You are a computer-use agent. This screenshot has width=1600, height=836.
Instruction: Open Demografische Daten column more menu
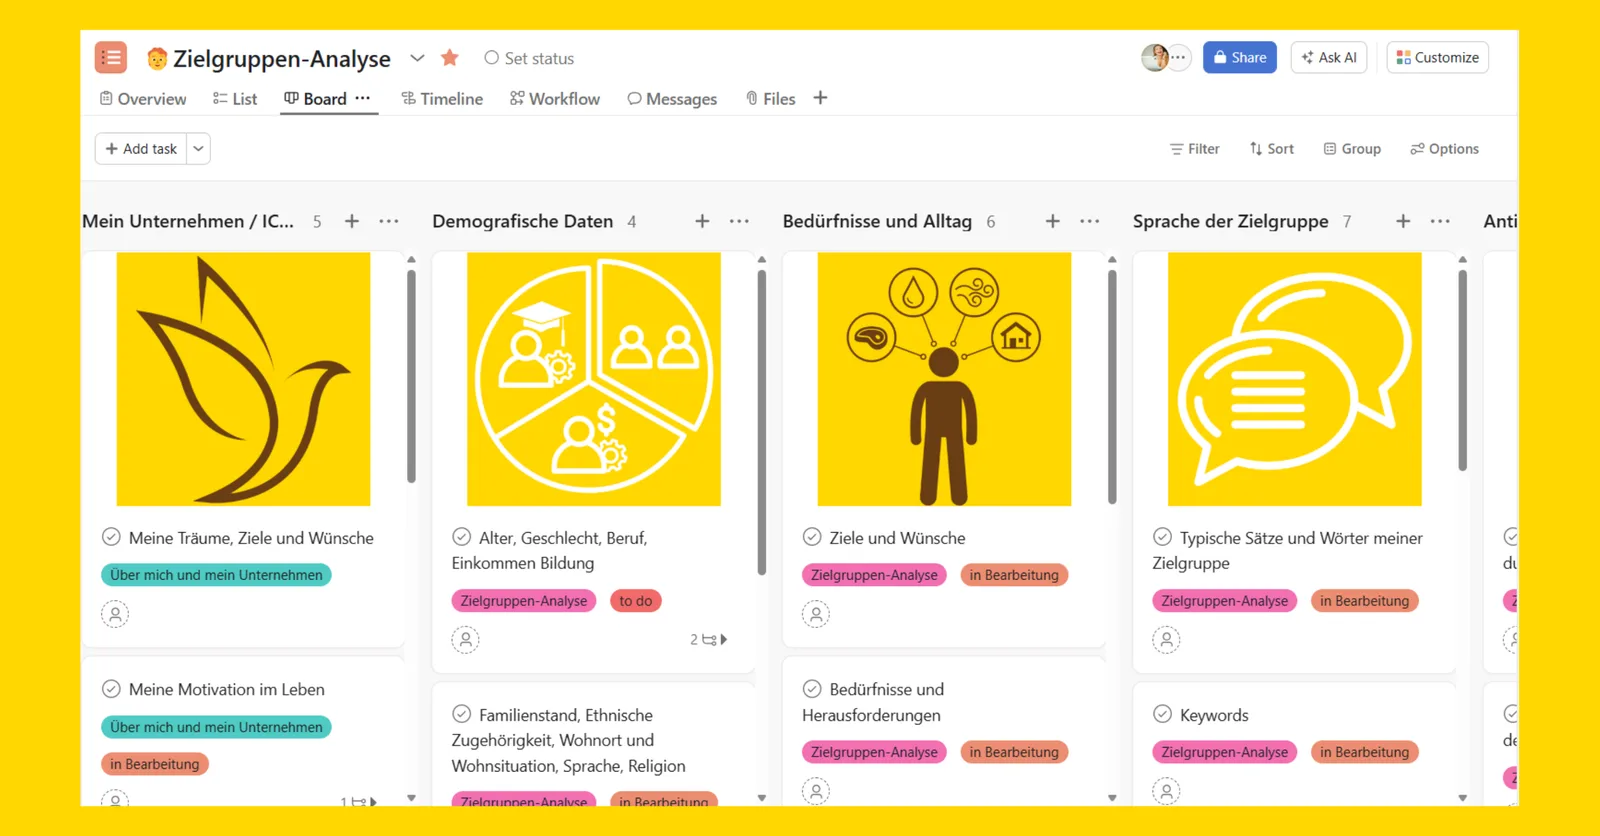coord(739,221)
